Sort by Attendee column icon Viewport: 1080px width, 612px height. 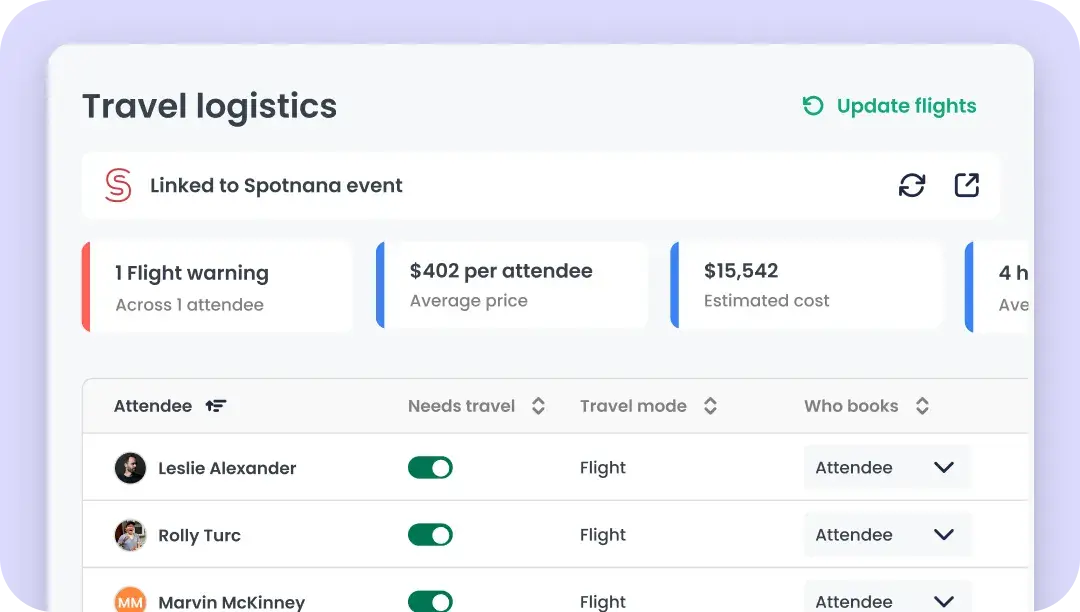click(x=216, y=406)
